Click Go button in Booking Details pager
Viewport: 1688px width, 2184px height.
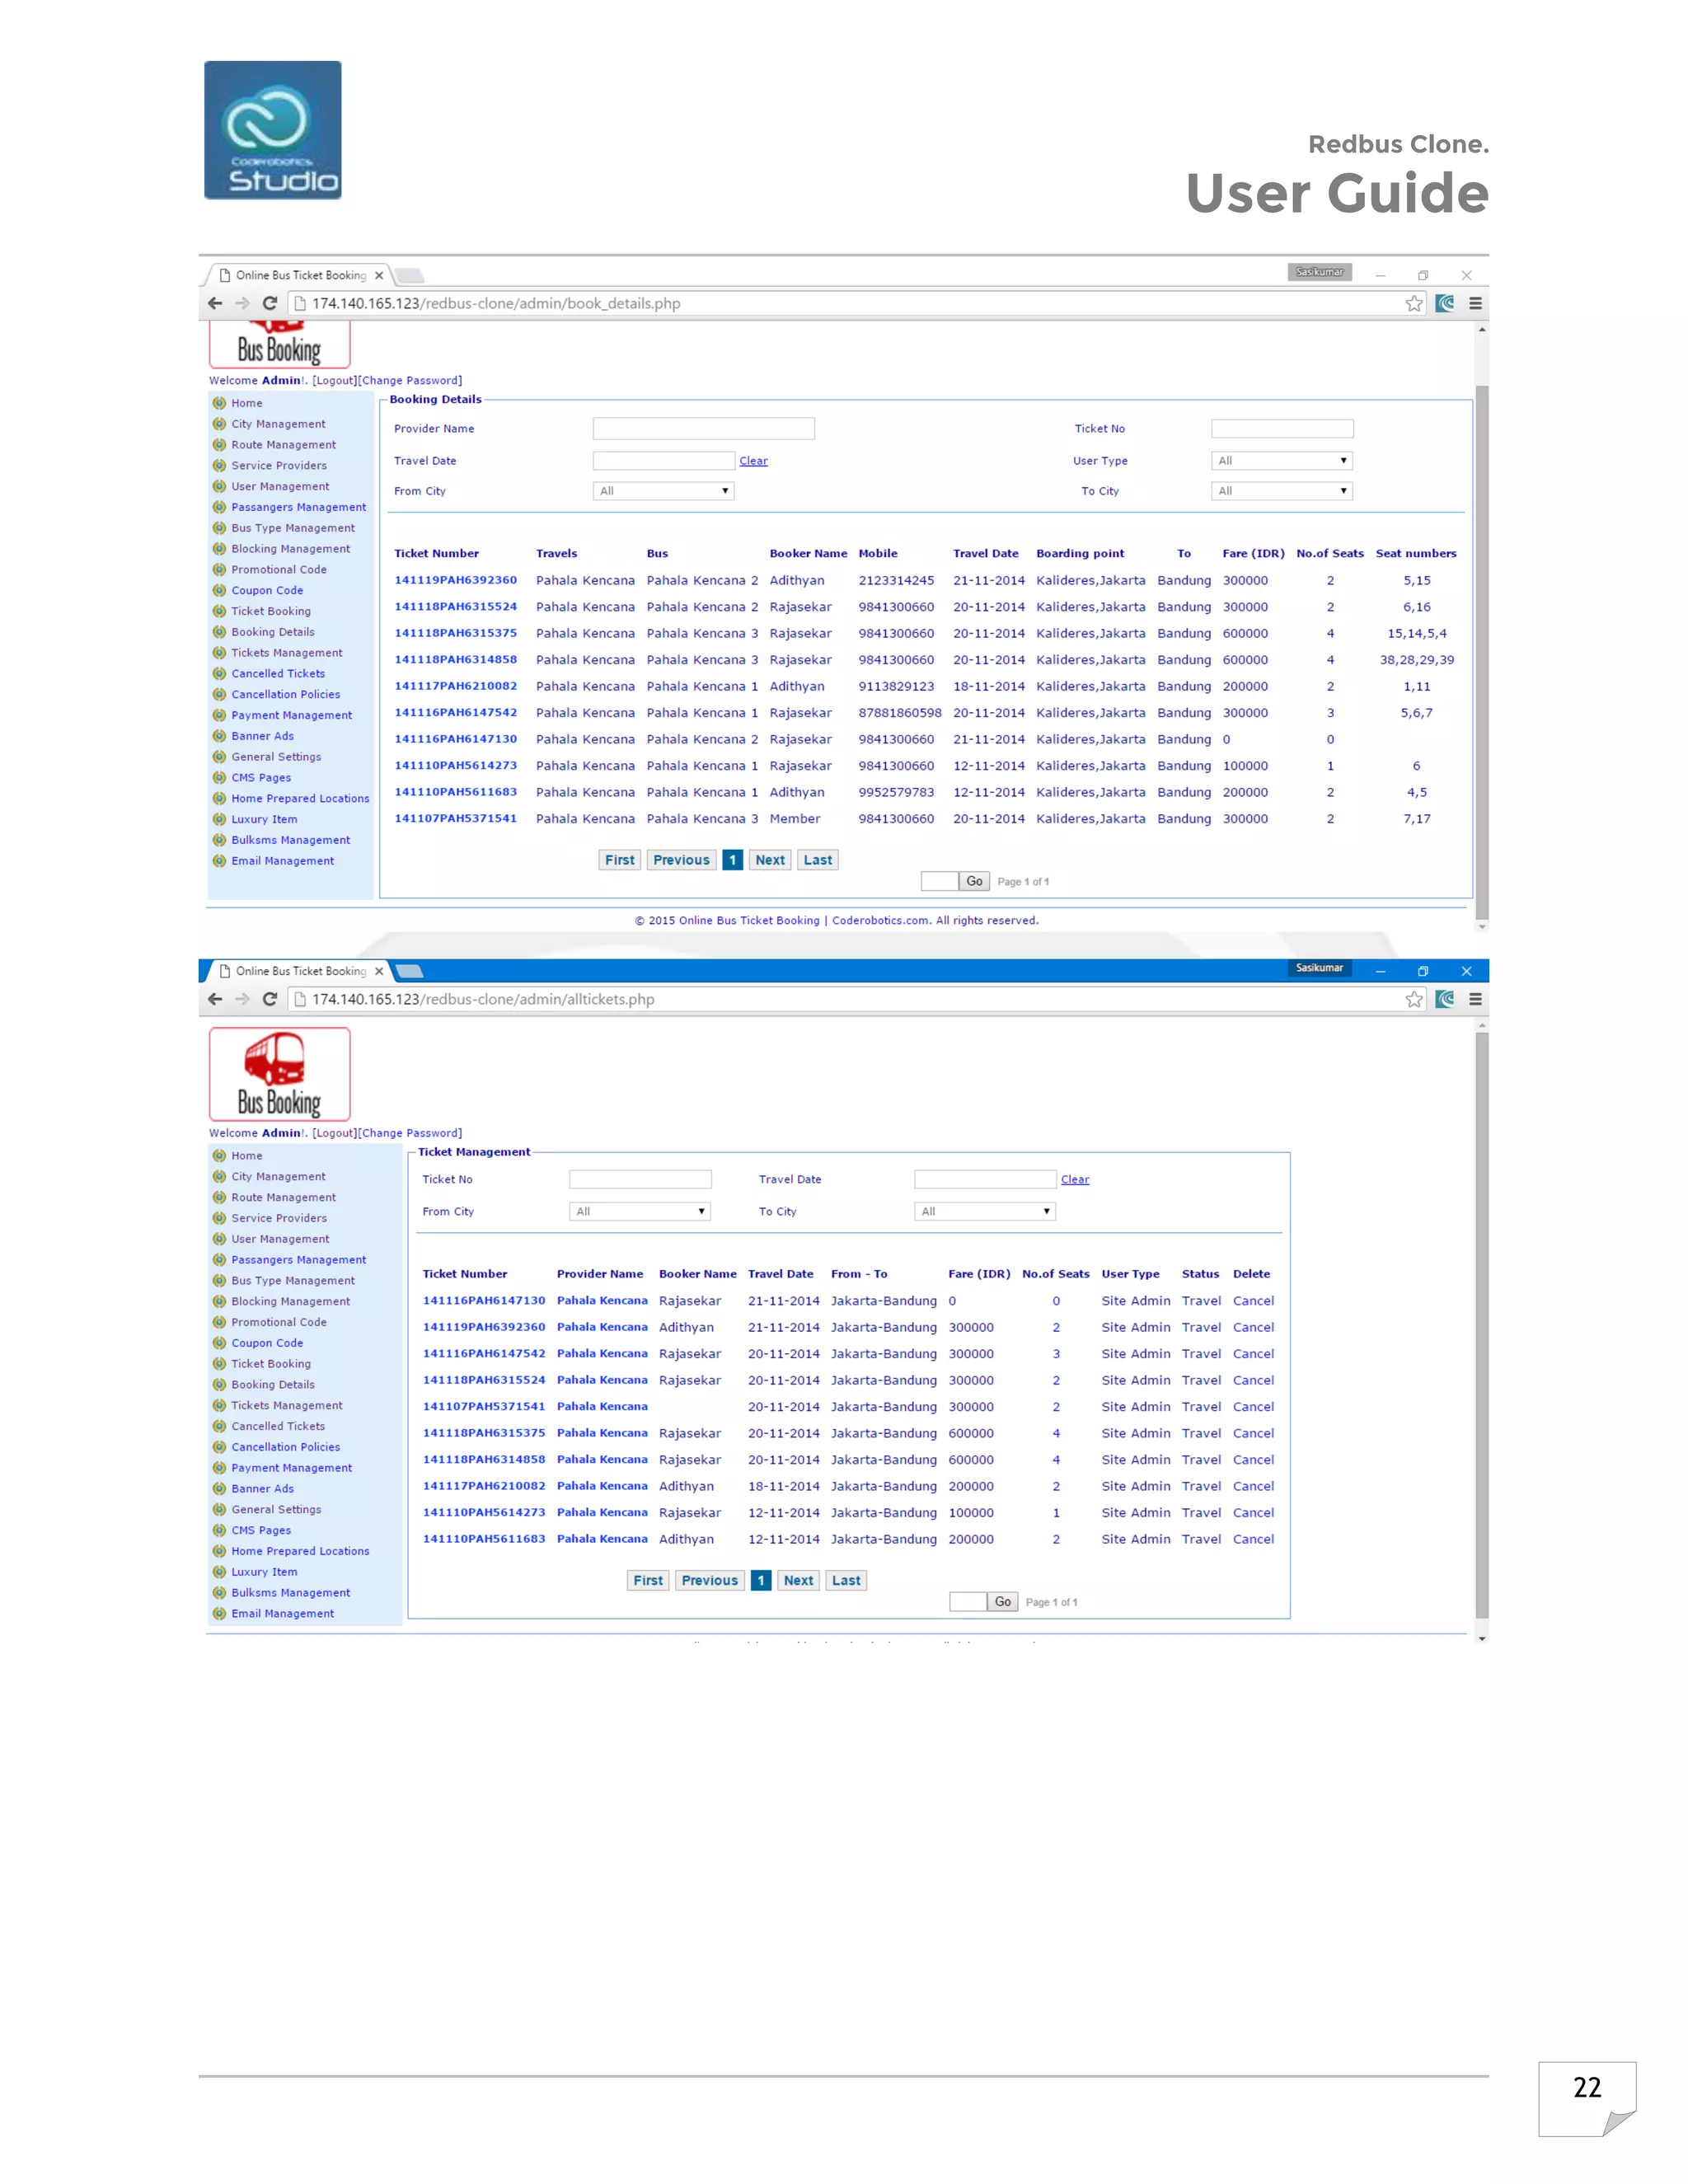[974, 881]
